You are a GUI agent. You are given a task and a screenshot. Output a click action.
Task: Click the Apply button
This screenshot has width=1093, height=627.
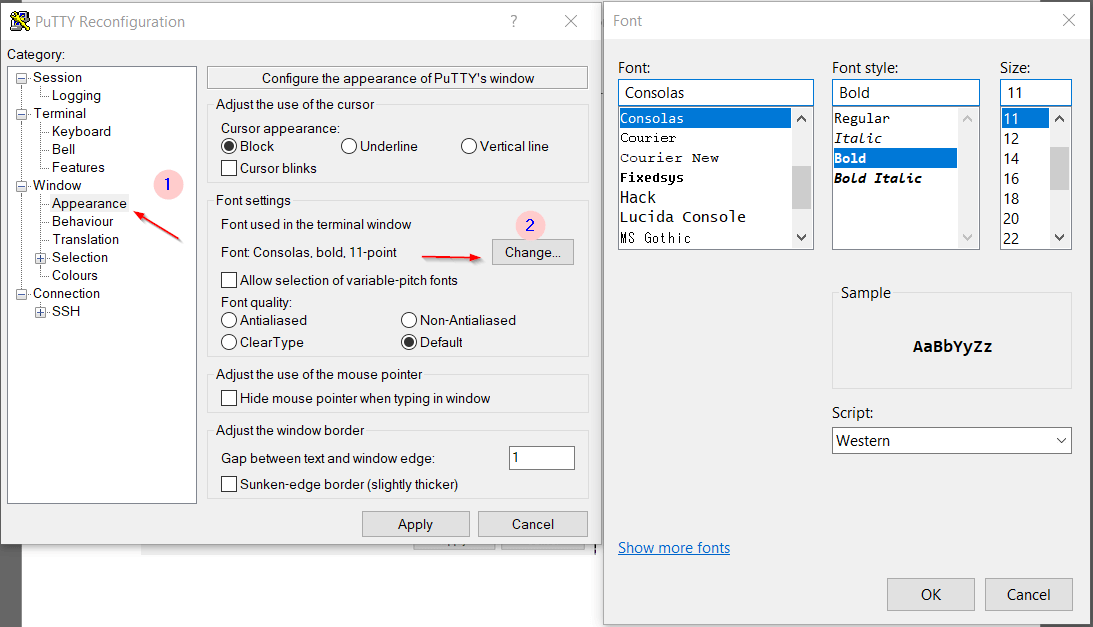point(415,524)
